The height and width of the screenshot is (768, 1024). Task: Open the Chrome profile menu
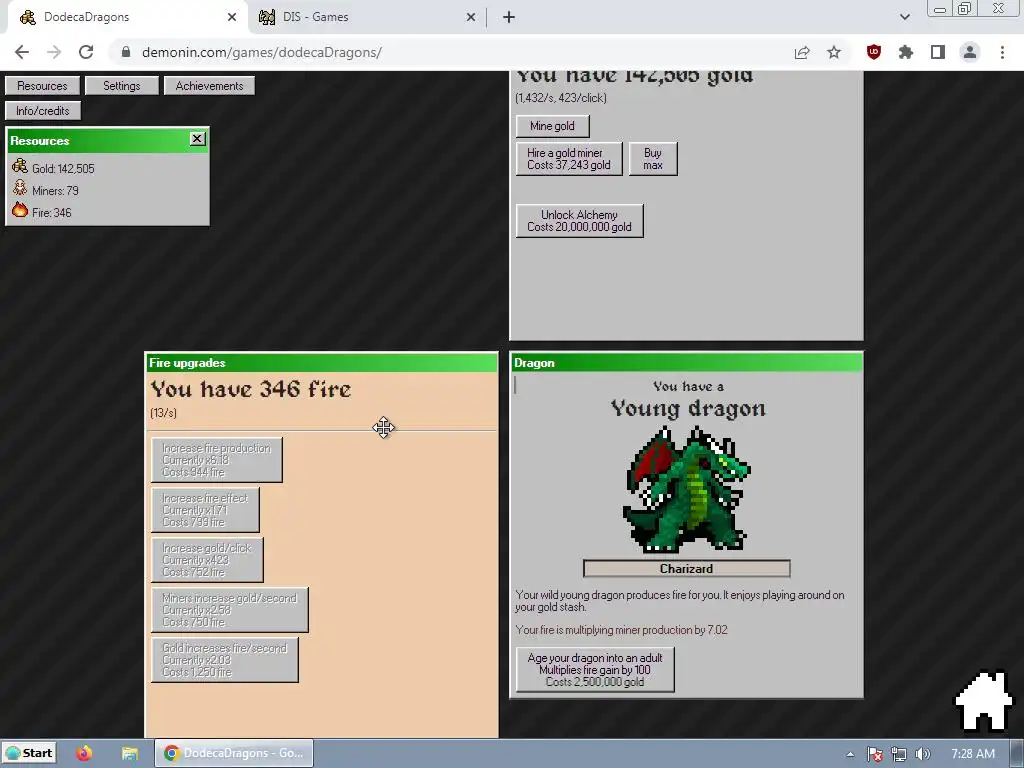pyautogui.click(x=970, y=52)
